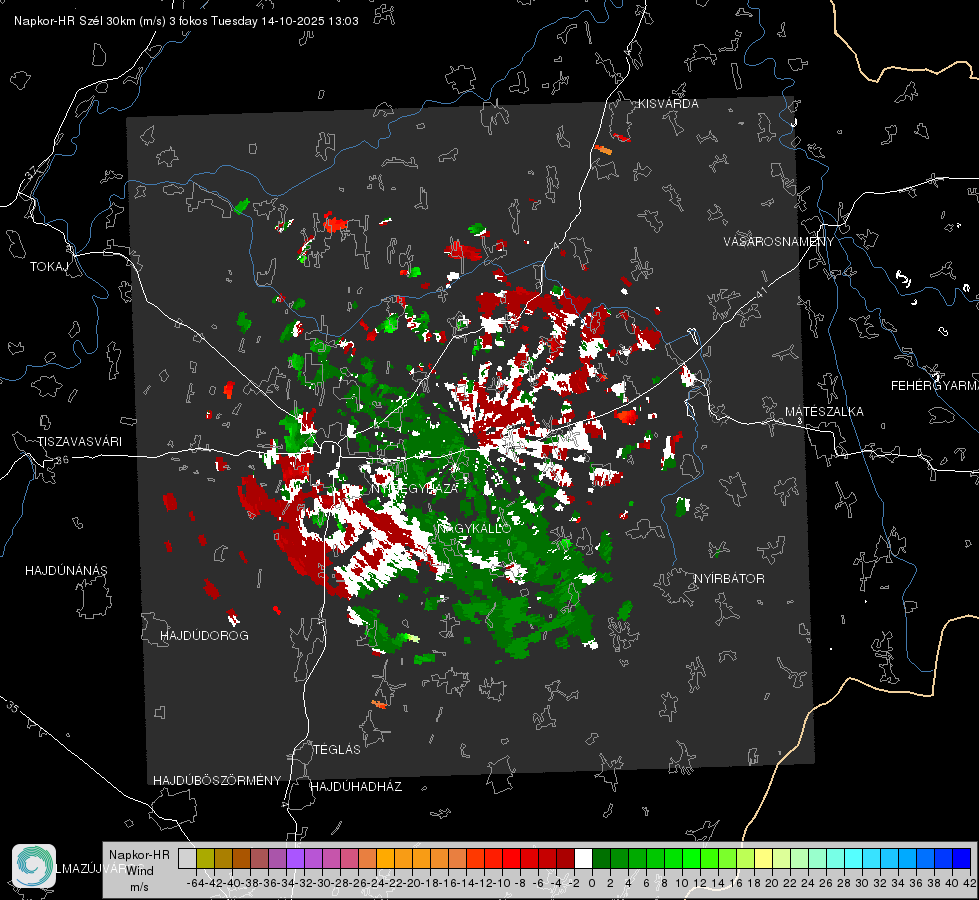Click the VÁSÁROSNAMÉNY town label

[x=779, y=242]
